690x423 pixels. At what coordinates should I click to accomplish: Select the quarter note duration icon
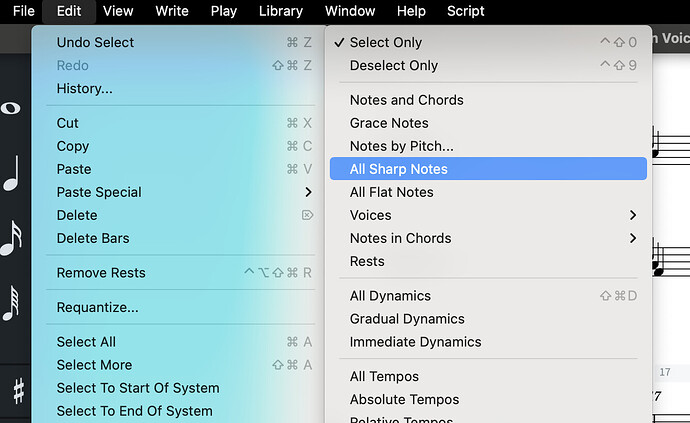click(x=11, y=174)
